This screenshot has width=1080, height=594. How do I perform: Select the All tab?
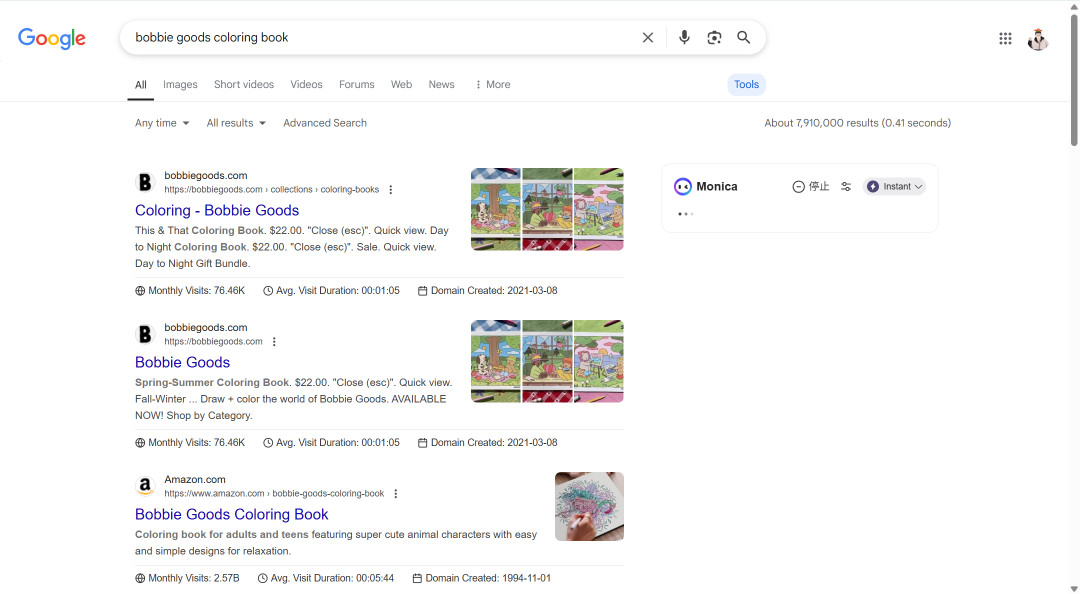coord(141,85)
